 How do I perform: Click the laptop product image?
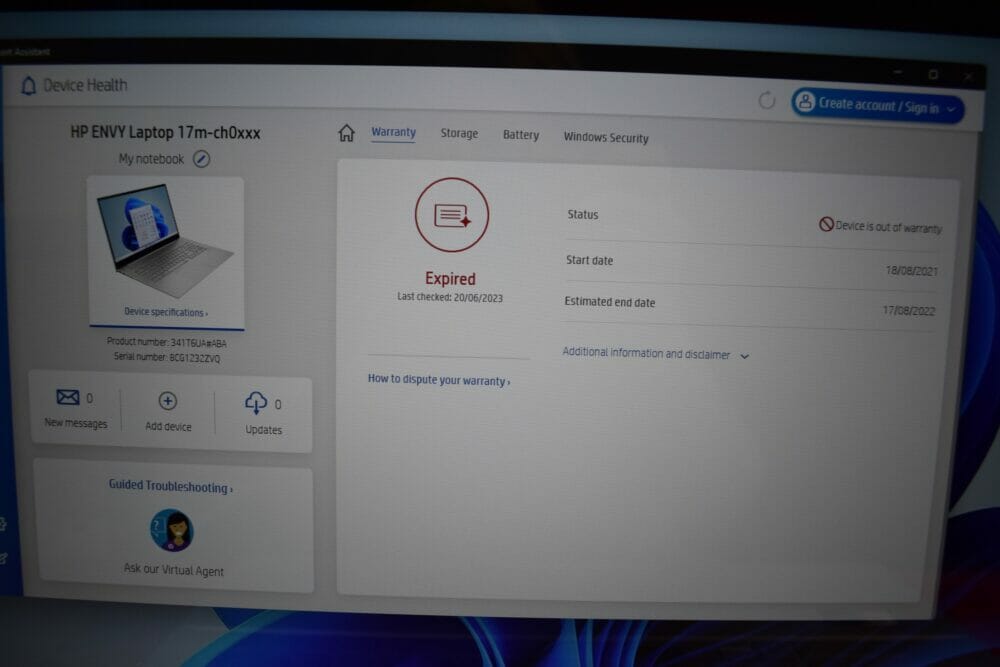point(165,240)
